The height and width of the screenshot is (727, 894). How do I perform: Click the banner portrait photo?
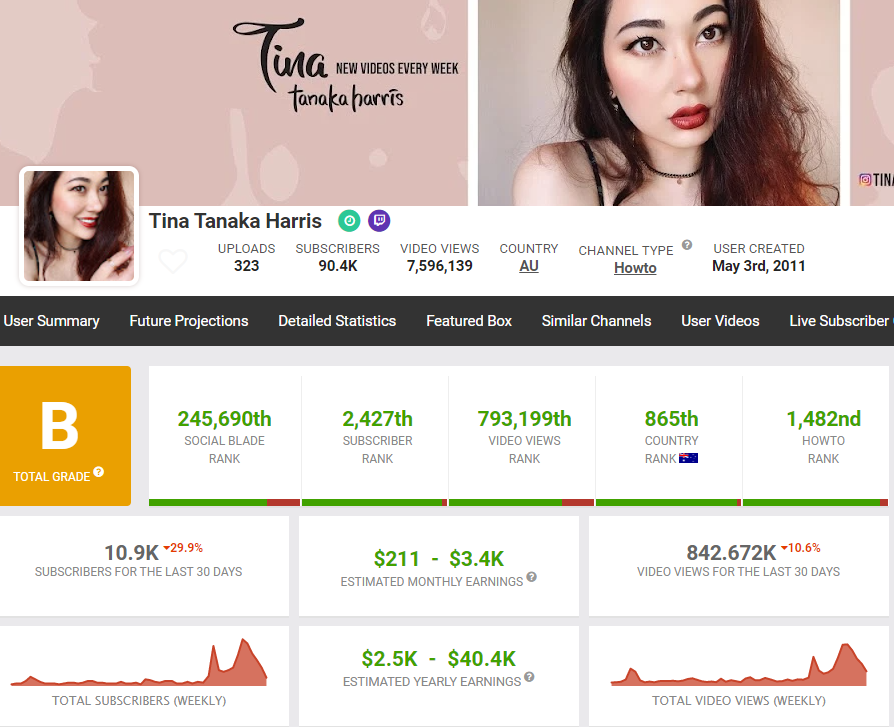[659, 103]
